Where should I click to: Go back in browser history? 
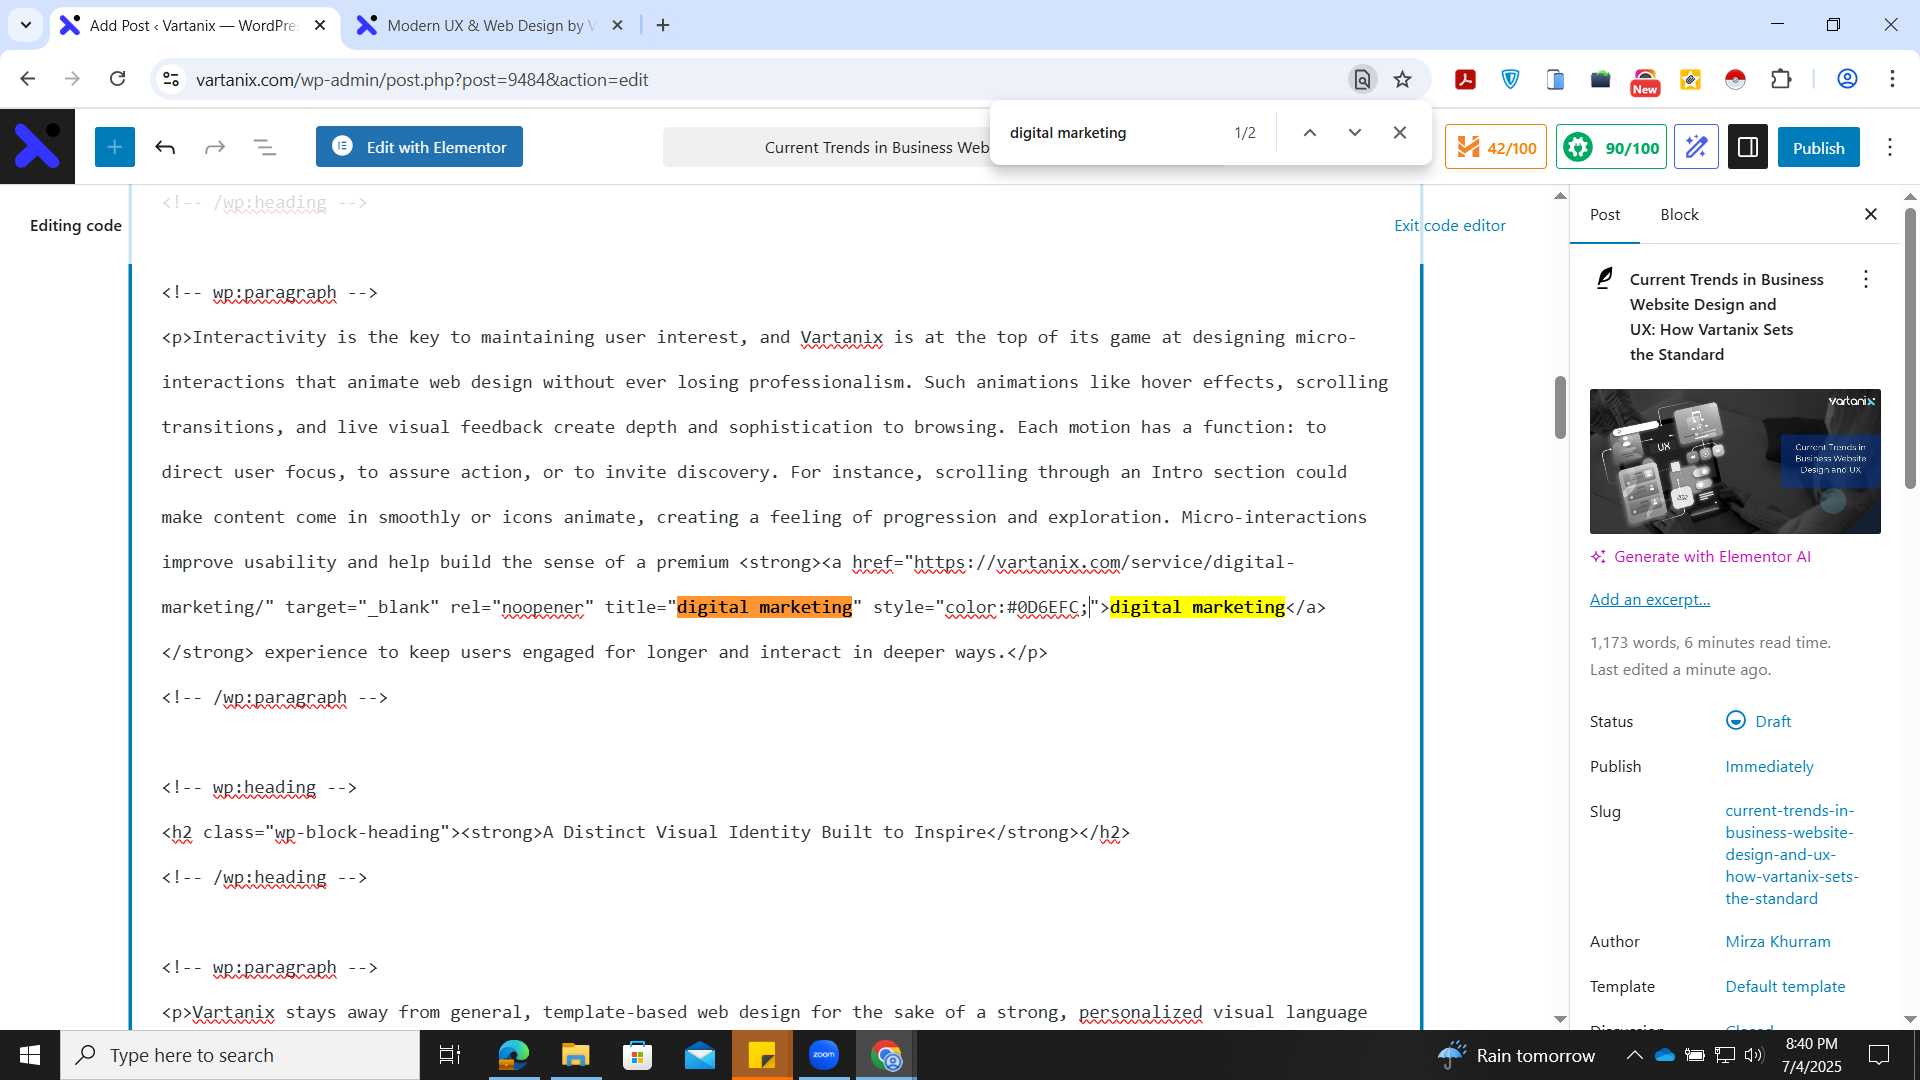tap(27, 79)
